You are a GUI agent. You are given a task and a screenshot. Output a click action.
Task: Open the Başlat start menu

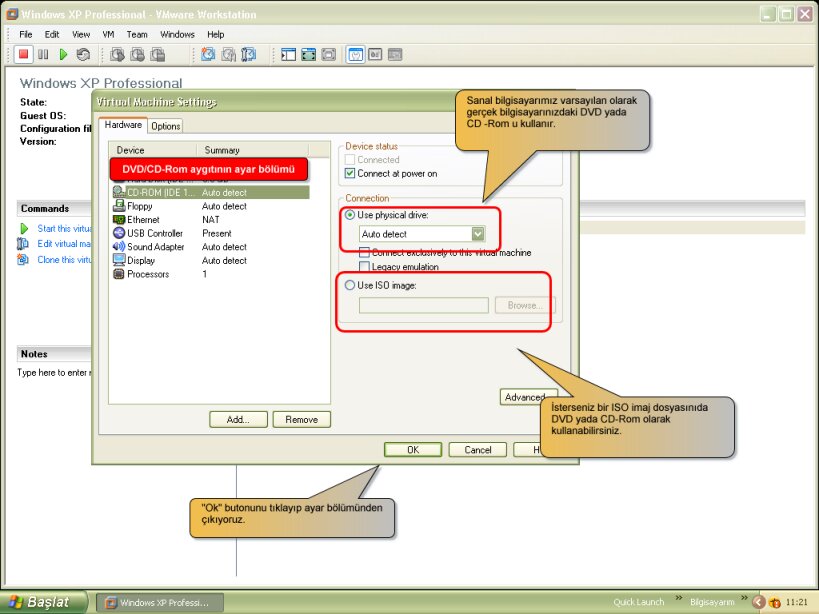point(43,602)
